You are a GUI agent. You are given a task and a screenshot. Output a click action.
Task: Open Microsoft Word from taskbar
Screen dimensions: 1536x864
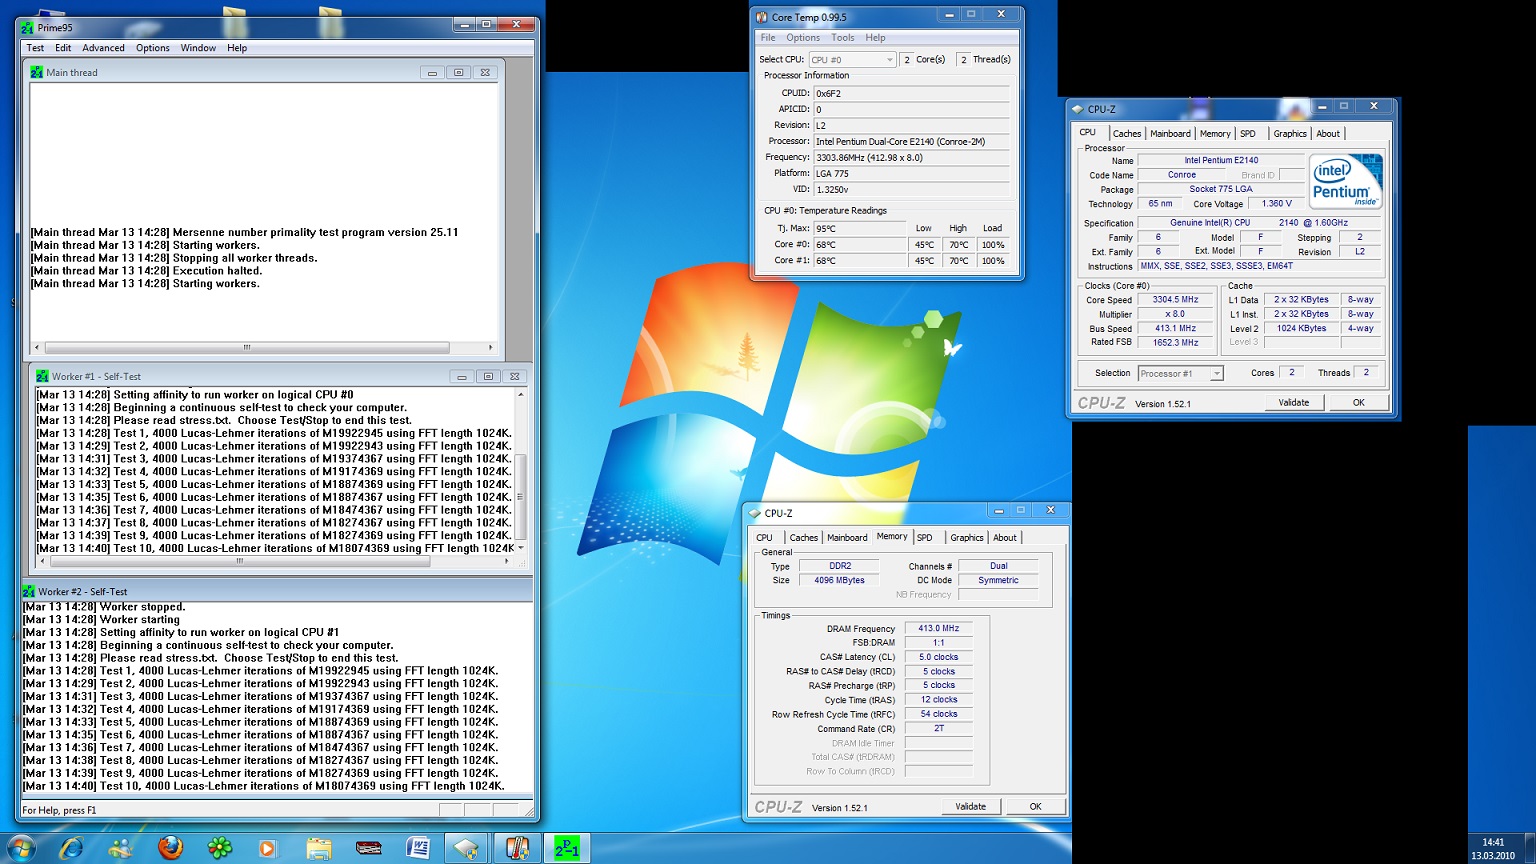[418, 848]
